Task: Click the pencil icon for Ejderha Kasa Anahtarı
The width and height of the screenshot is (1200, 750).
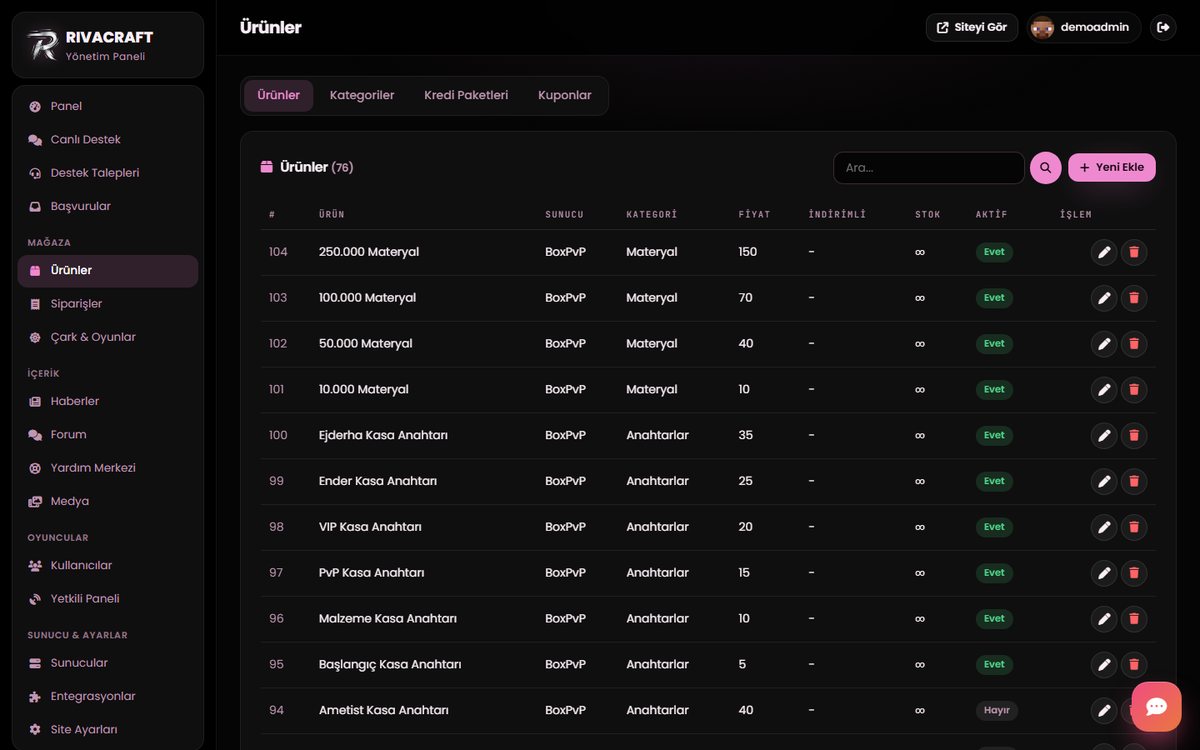Action: 1104,435
